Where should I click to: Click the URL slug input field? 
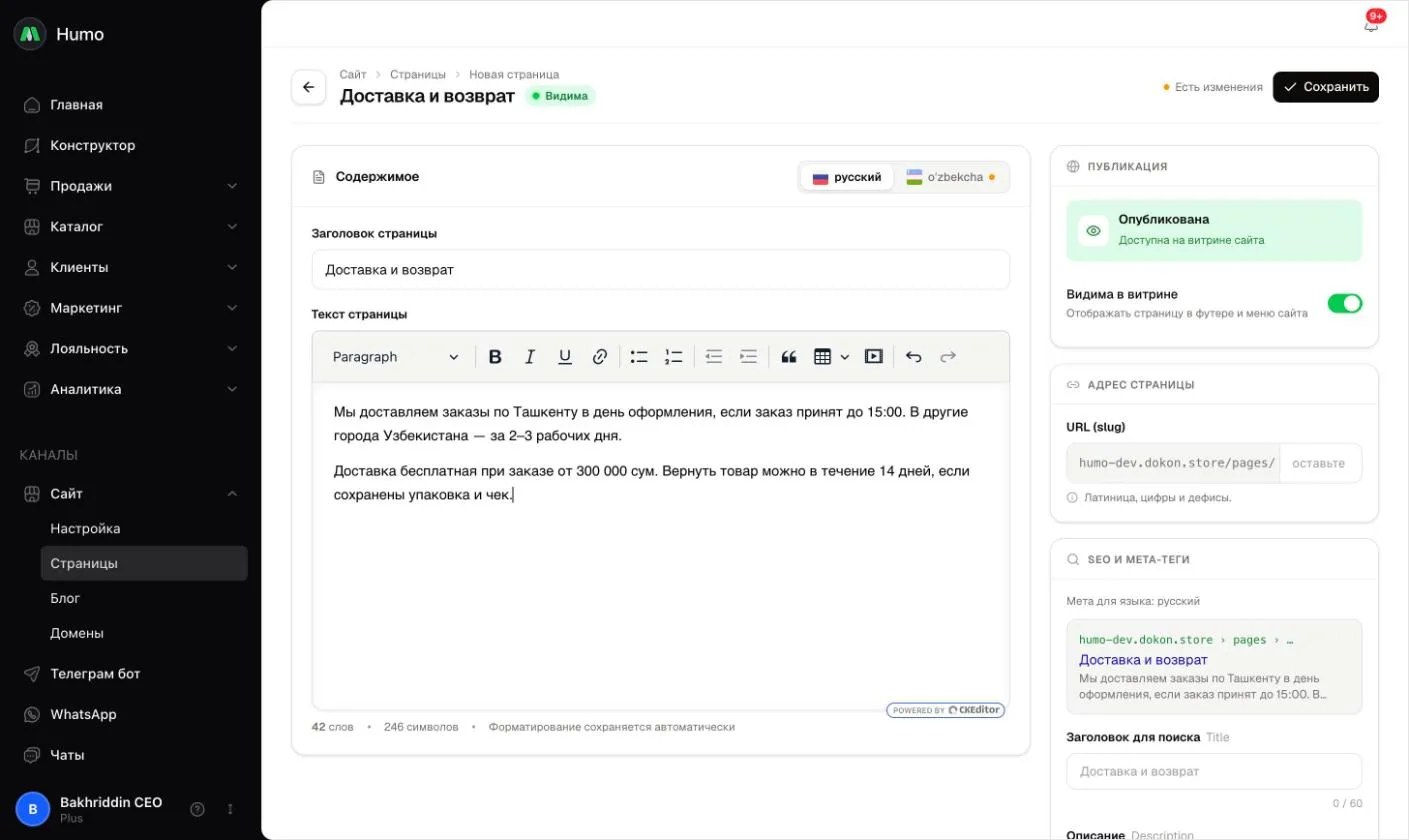(1320, 463)
